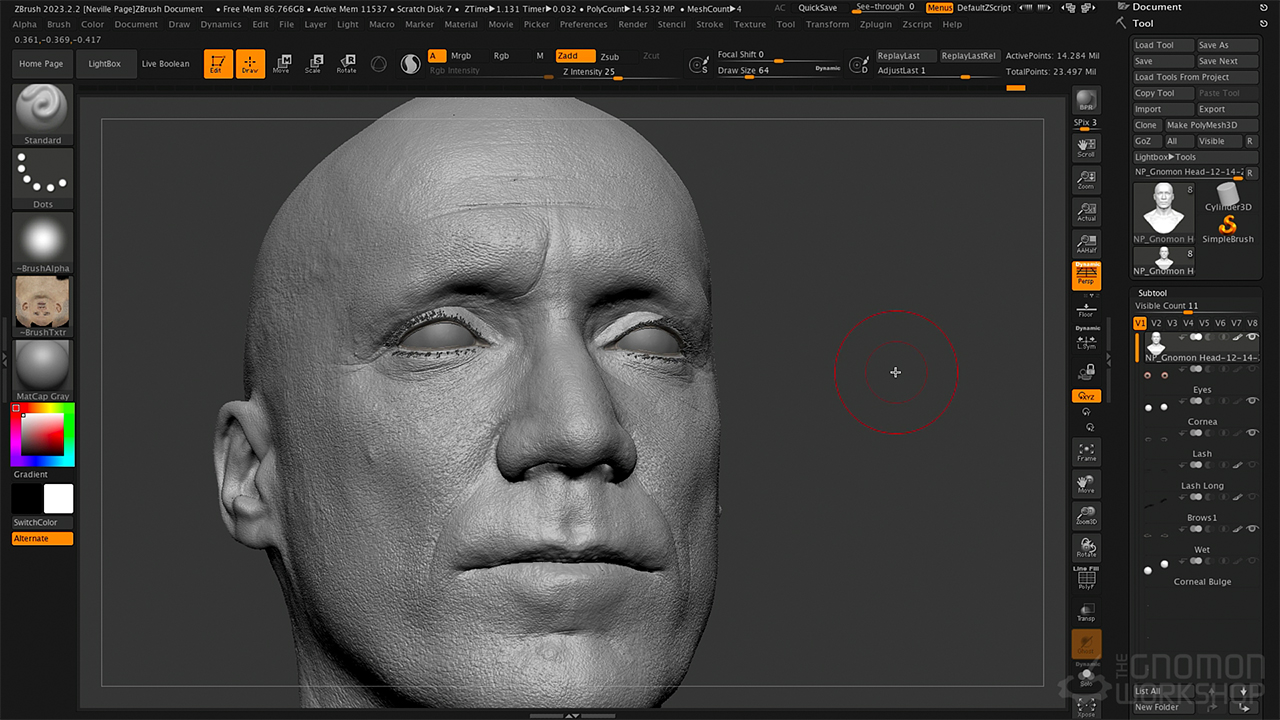Select the Scale transform tool
The image size is (1280, 720).
tap(314, 64)
